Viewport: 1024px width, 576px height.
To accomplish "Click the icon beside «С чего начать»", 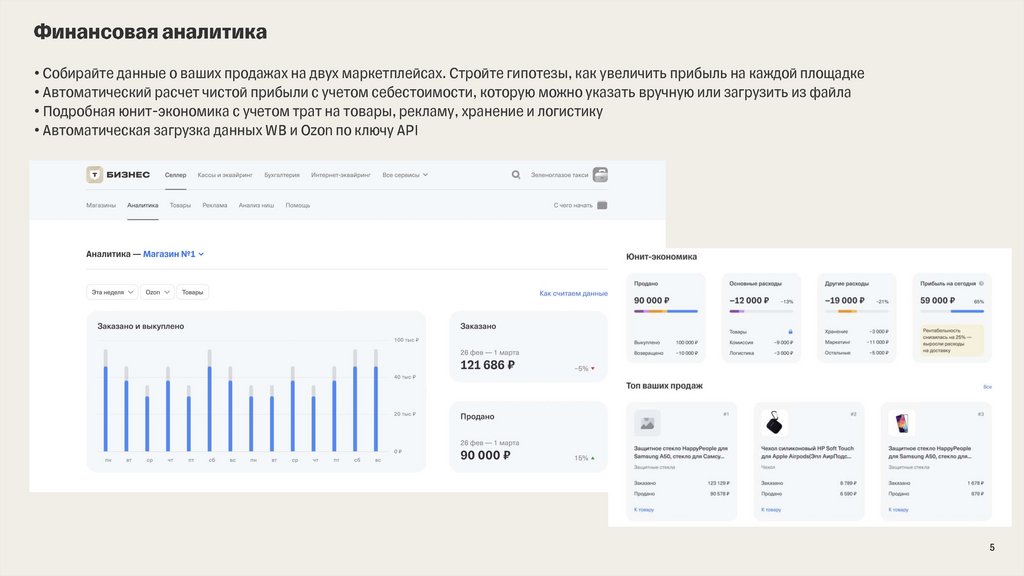I will 602,205.
